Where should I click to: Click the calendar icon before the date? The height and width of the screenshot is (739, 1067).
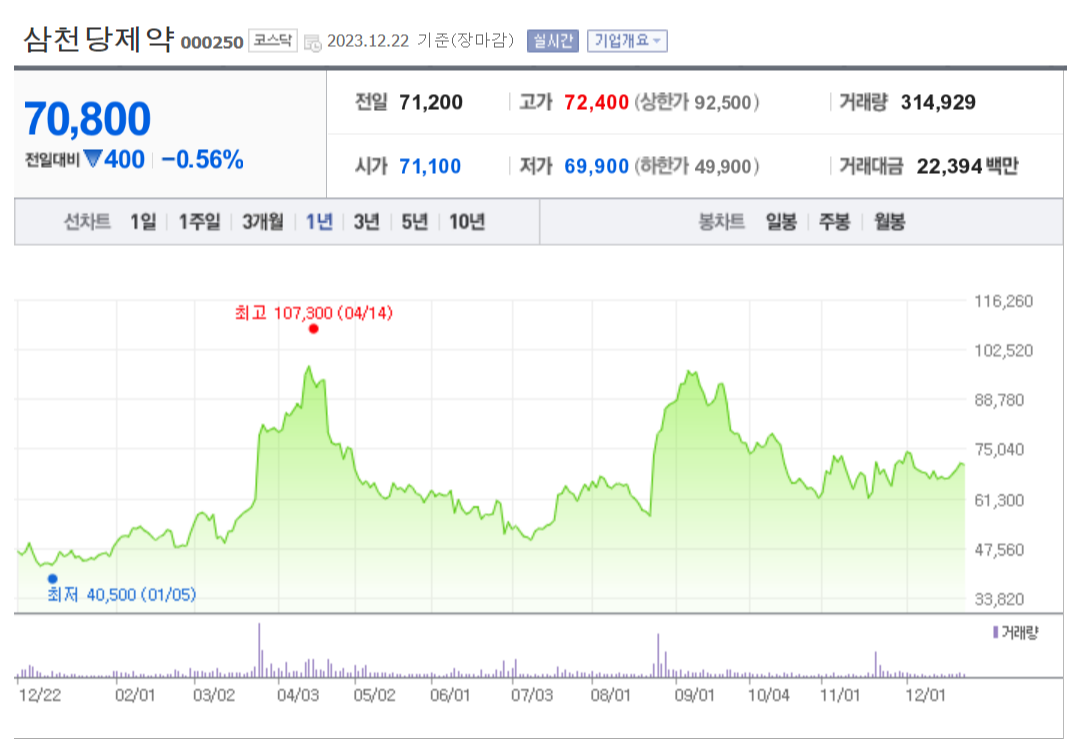coord(312,43)
